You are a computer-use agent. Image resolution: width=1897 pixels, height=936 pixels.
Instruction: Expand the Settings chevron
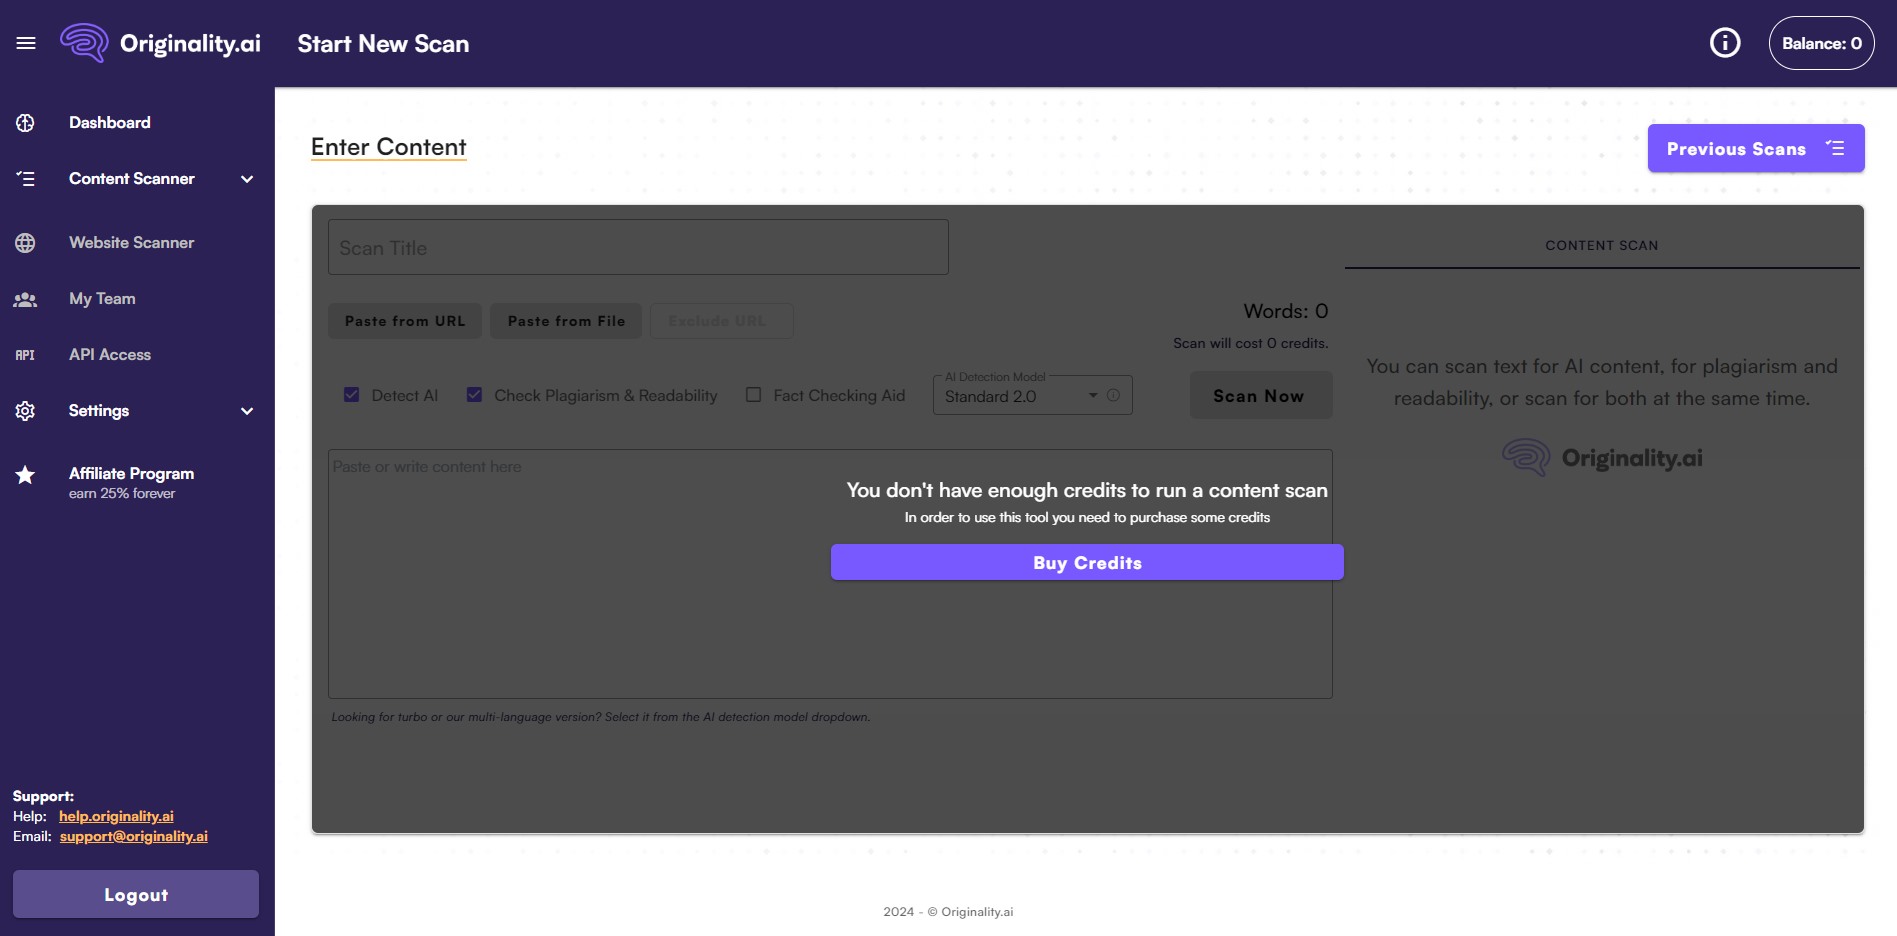247,411
